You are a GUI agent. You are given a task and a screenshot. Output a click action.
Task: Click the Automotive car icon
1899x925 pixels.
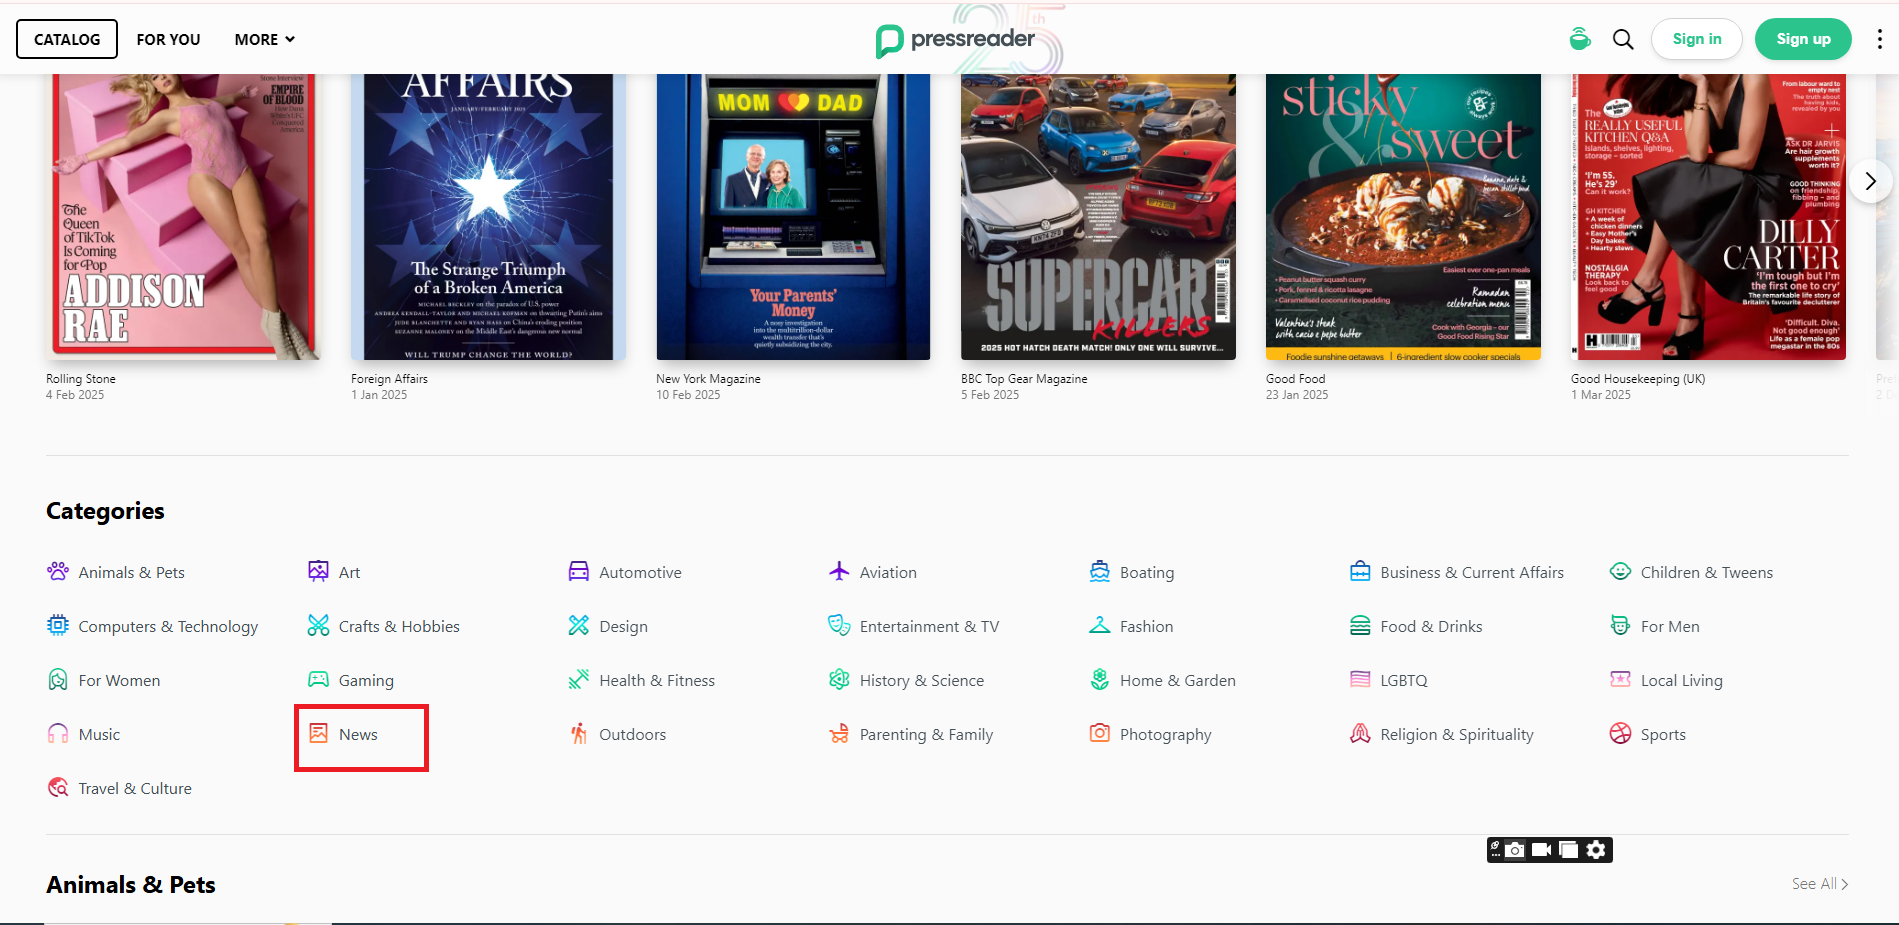(x=578, y=571)
